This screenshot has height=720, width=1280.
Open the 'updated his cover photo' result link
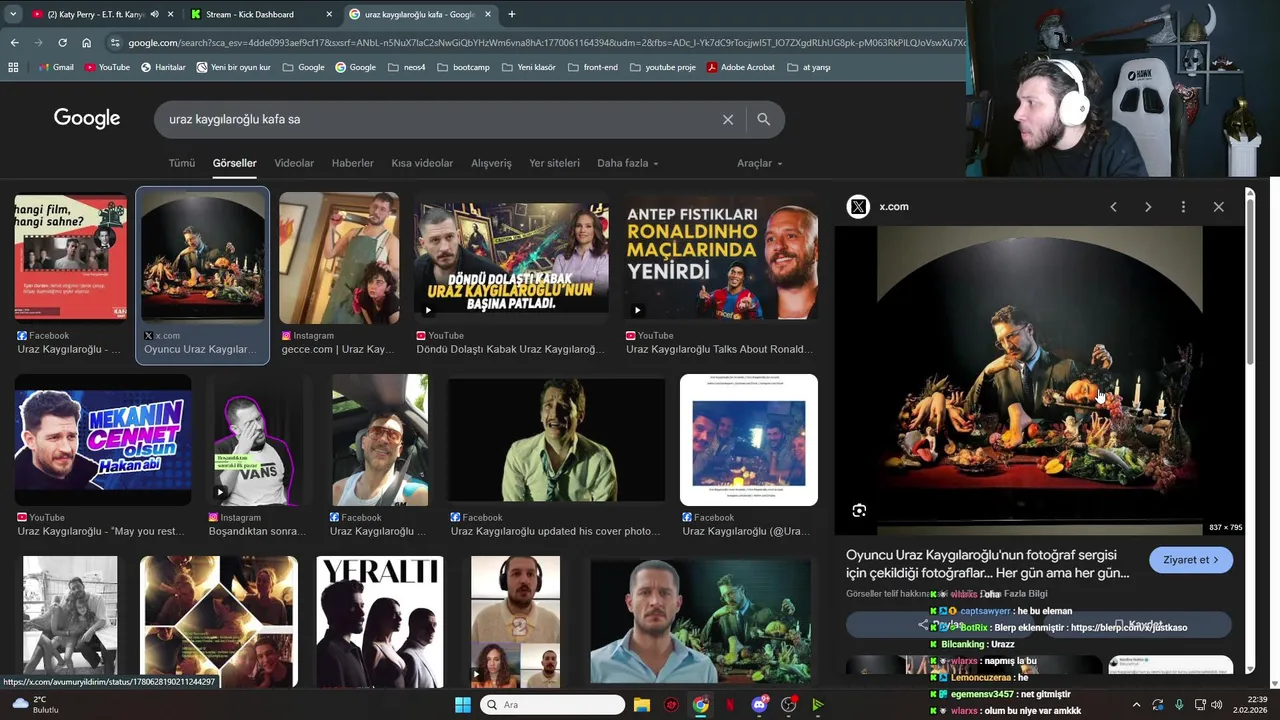pyautogui.click(x=556, y=531)
